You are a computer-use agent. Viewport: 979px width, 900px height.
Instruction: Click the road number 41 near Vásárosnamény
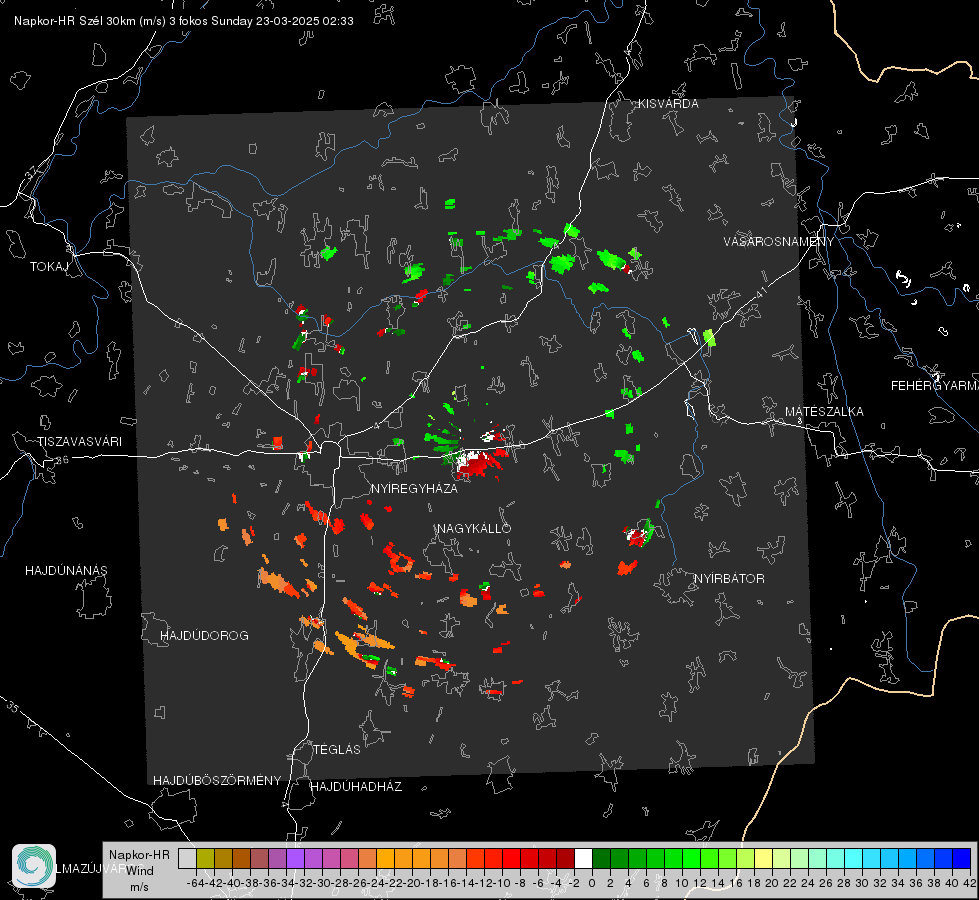(x=760, y=292)
